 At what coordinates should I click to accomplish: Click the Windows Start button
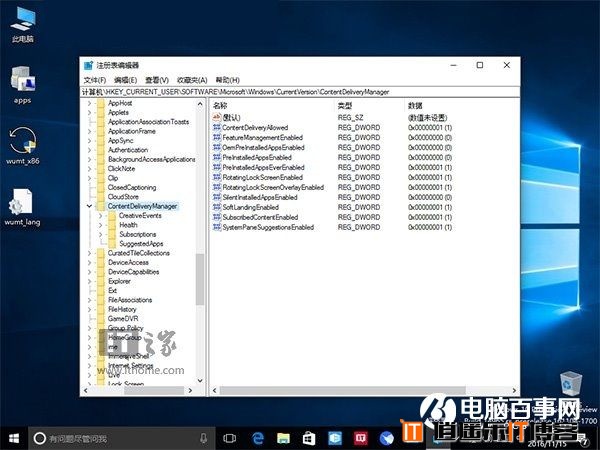(14, 439)
